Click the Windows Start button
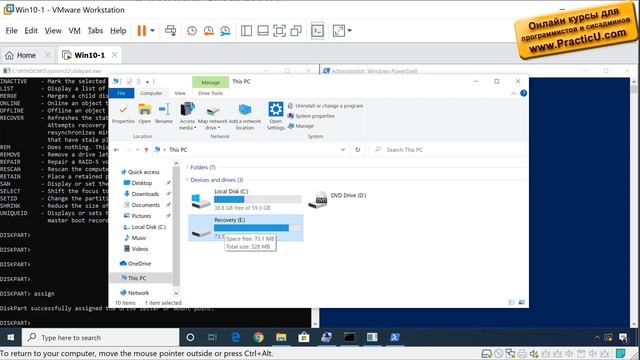 pyautogui.click(x=11, y=338)
